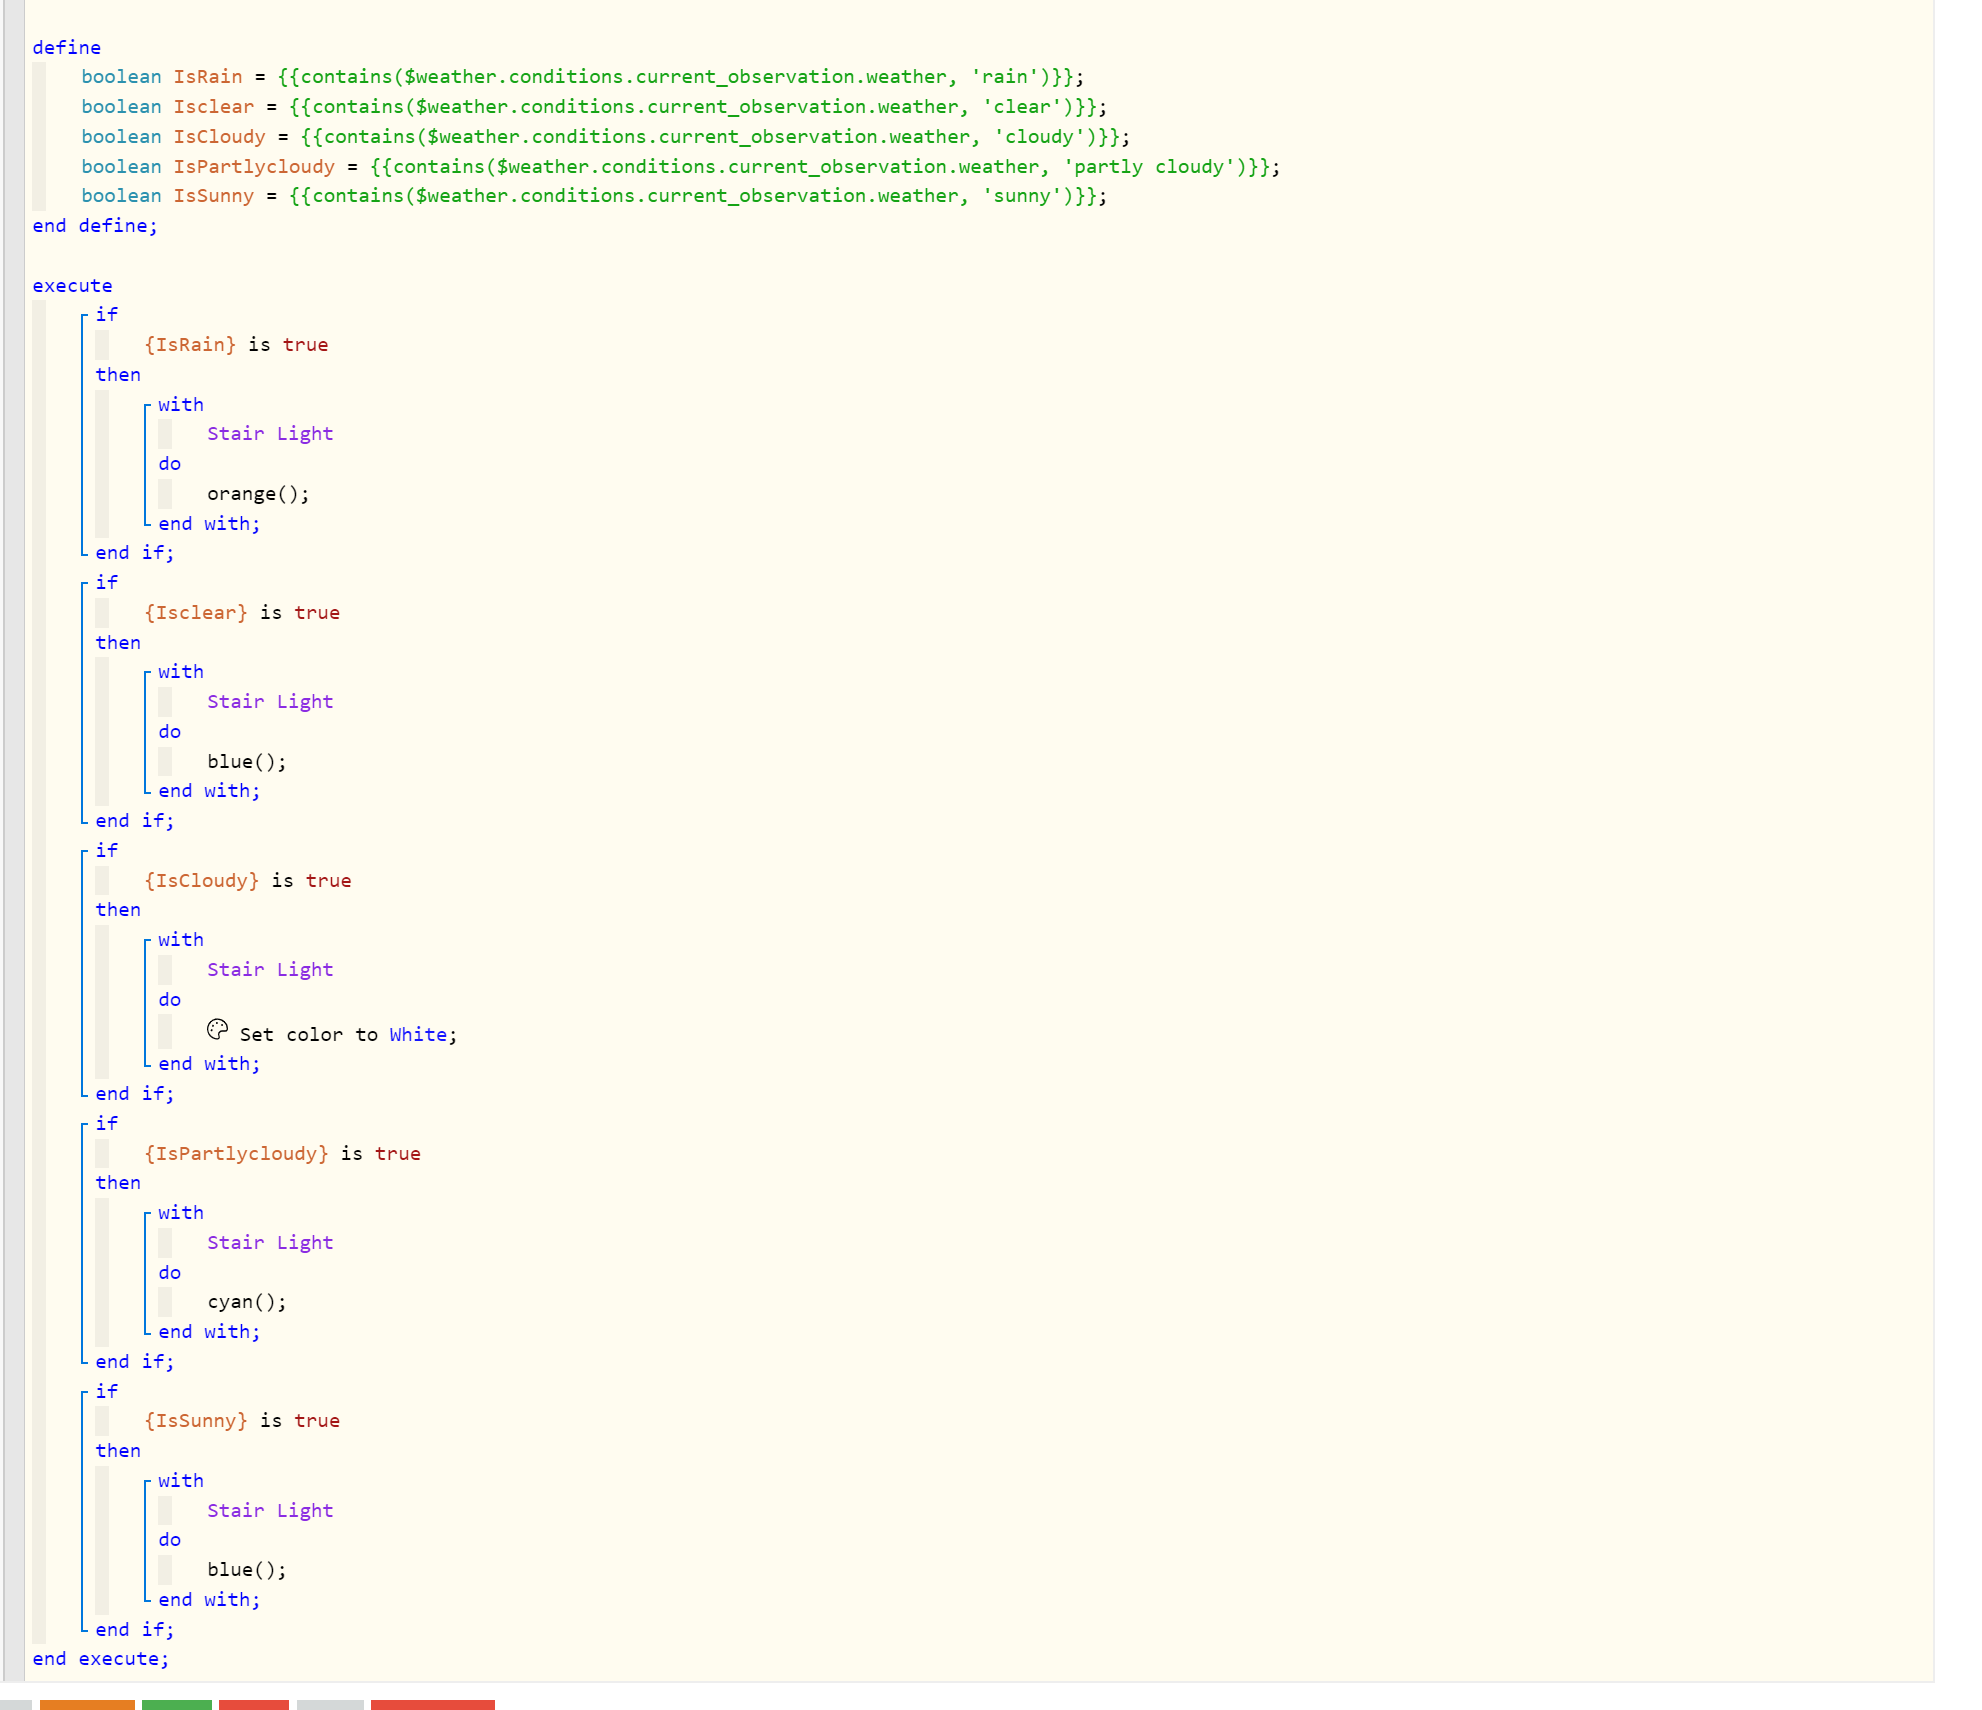The height and width of the screenshot is (1710, 1982).
Task: Click the 'if' keyword of the IsPartlycloudy block
Action: click(x=106, y=1124)
